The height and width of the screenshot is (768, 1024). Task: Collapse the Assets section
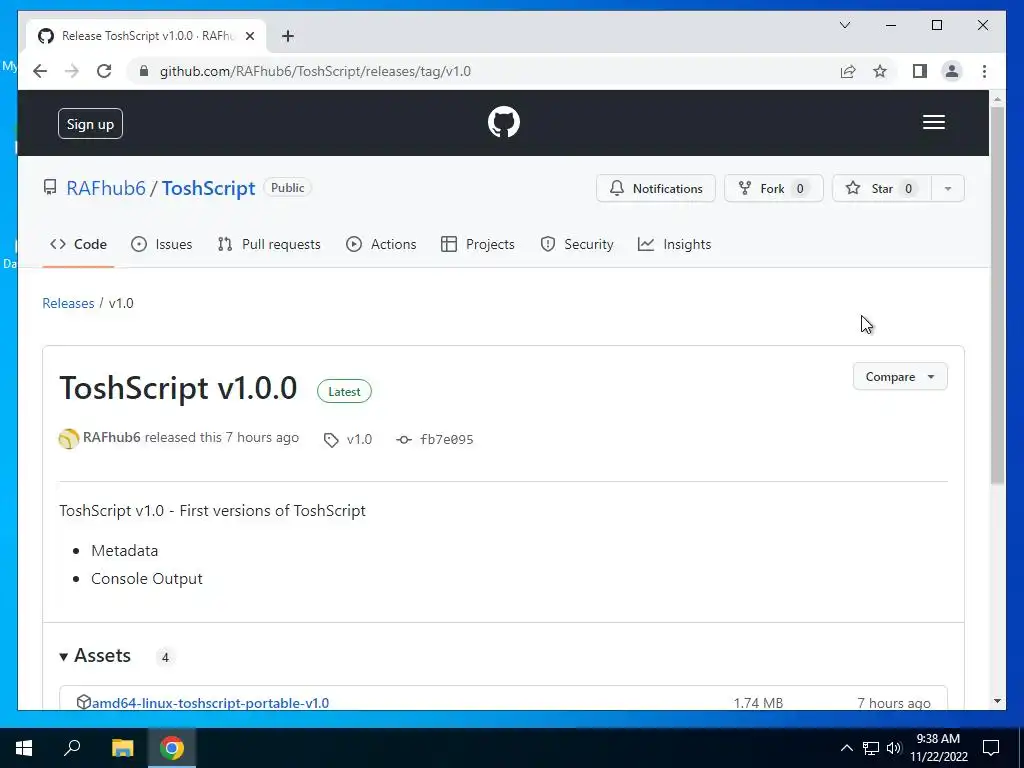coord(95,656)
